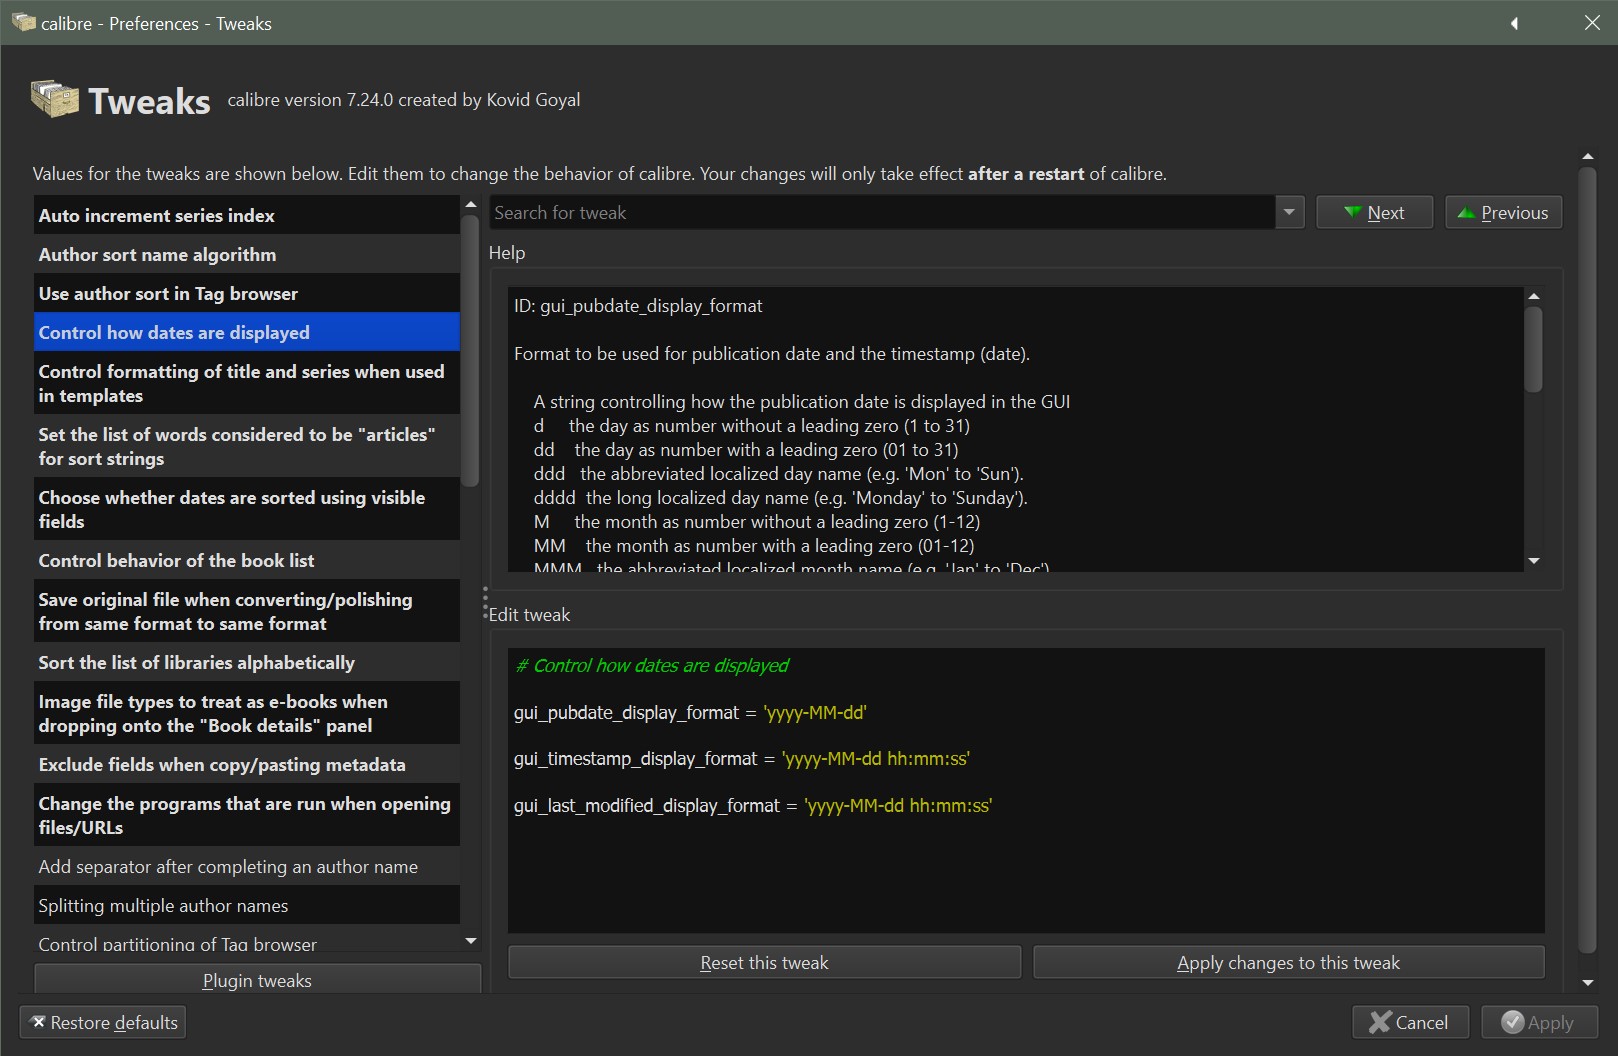This screenshot has width=1618, height=1056.
Task: Close the Tweaks preferences window
Action: [x=1592, y=23]
